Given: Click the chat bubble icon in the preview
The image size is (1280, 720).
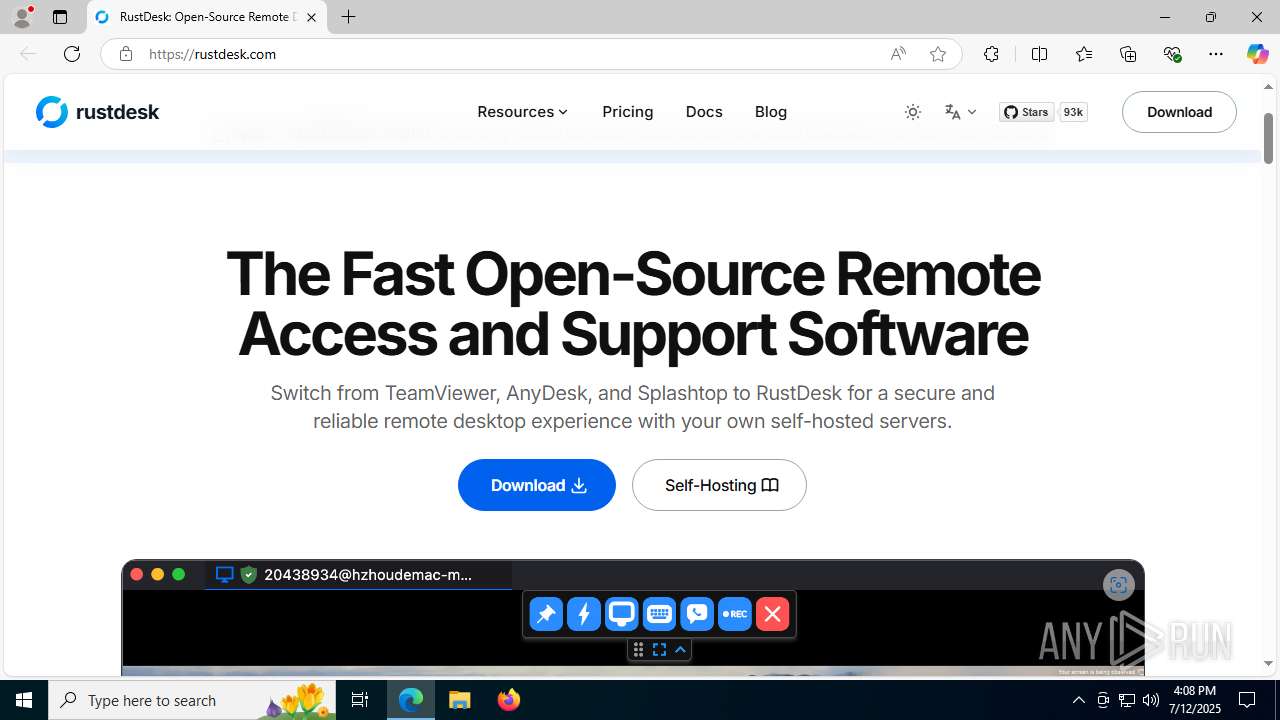Looking at the screenshot, I should (x=697, y=614).
